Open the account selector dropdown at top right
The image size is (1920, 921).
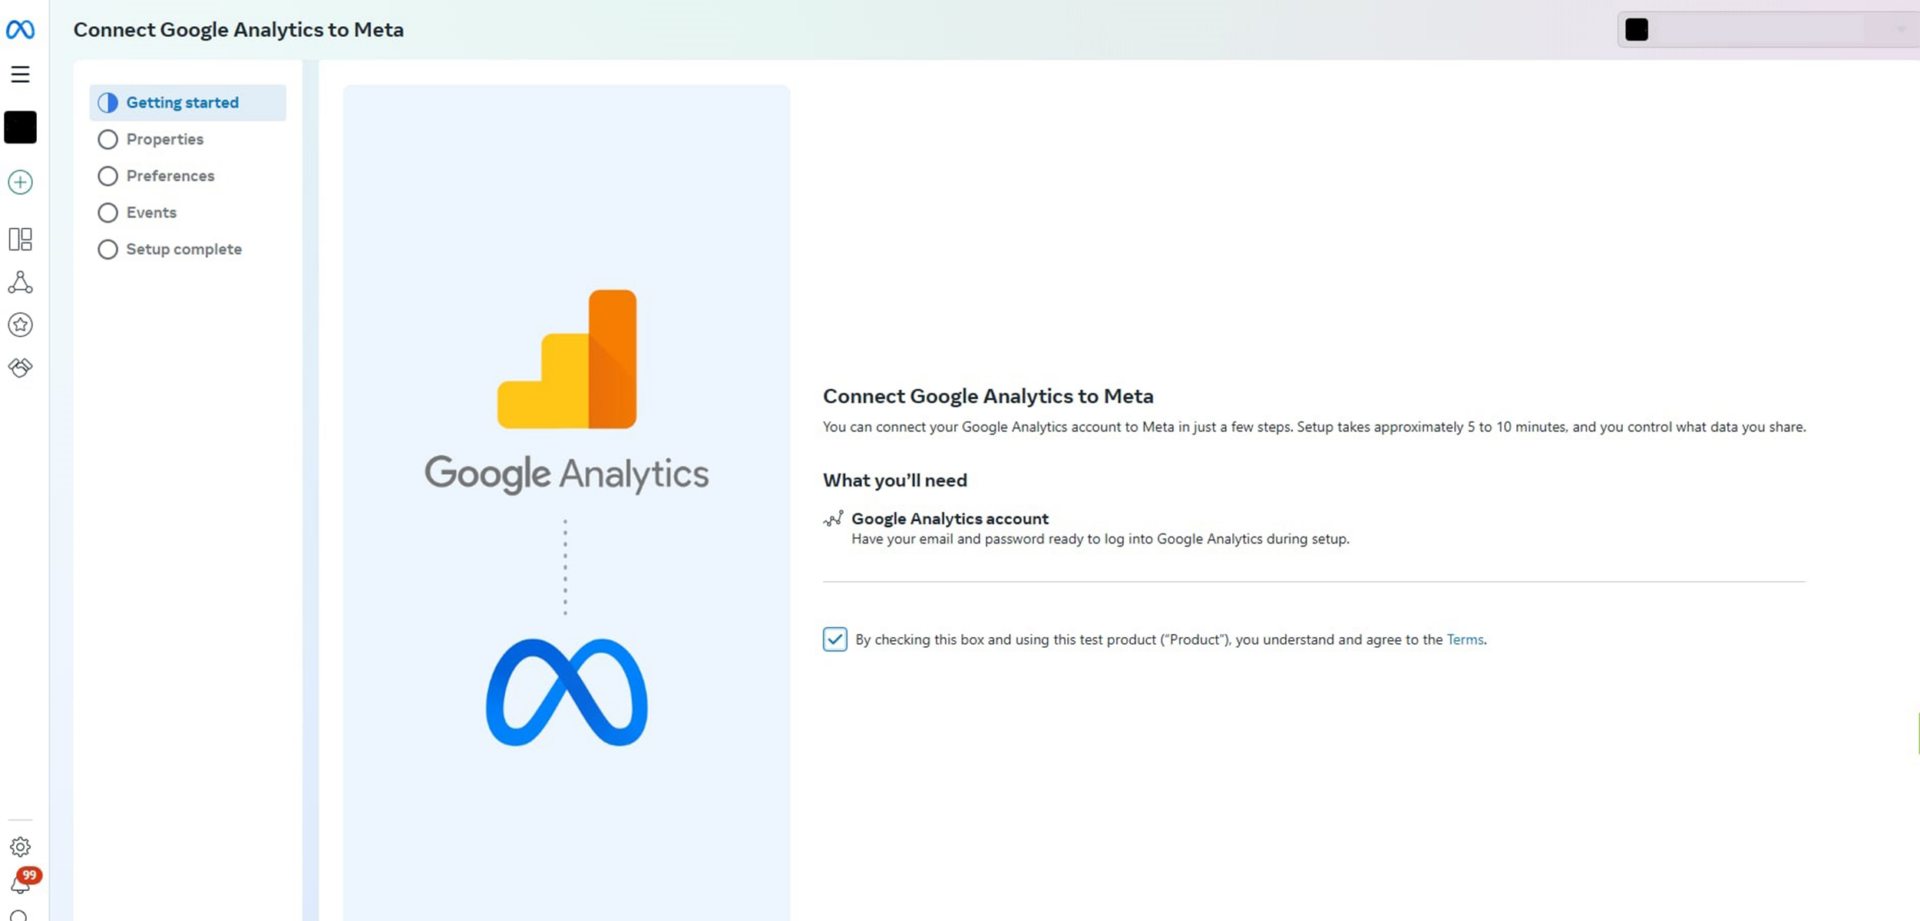pos(1768,30)
